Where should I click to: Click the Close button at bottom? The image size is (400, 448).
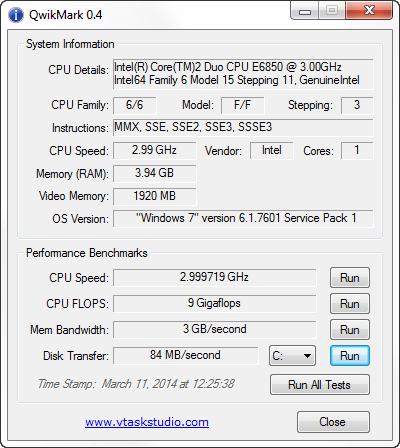(333, 422)
